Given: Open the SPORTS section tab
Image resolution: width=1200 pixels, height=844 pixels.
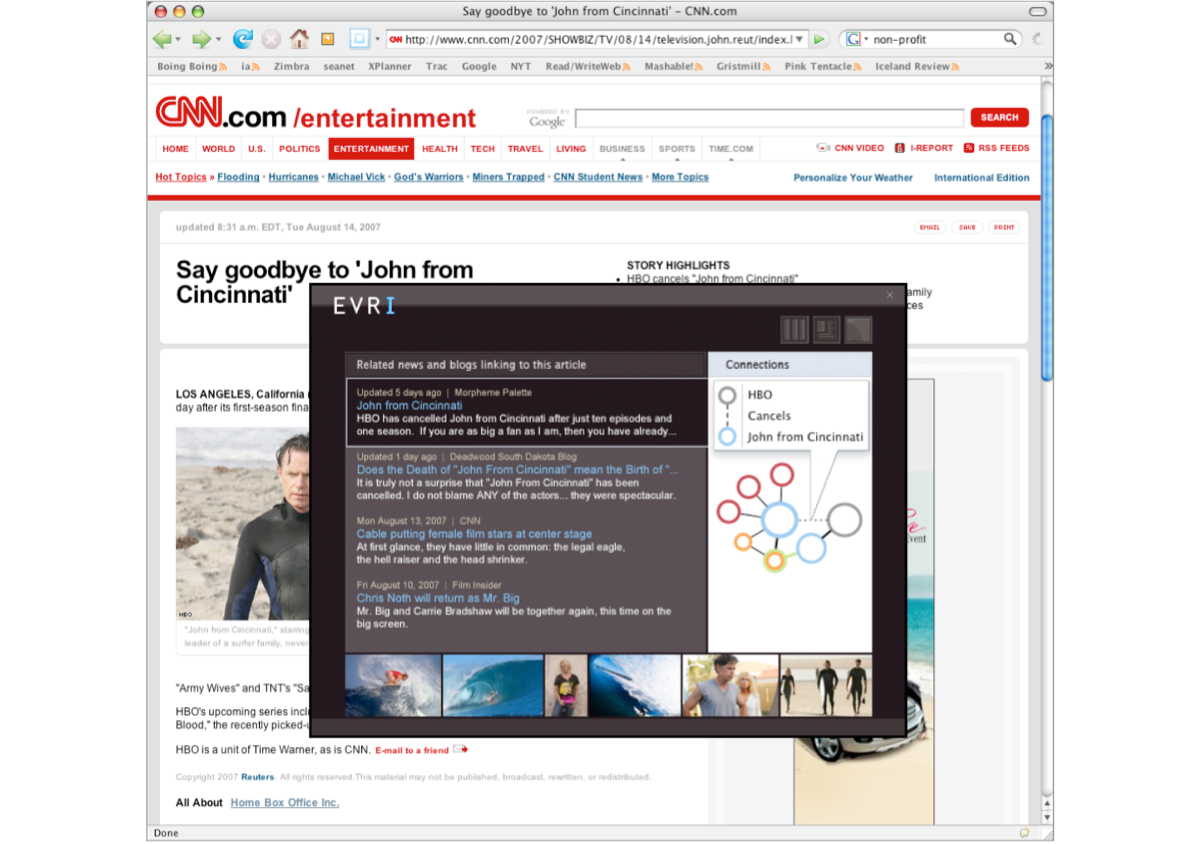Looking at the screenshot, I should pyautogui.click(x=677, y=148).
